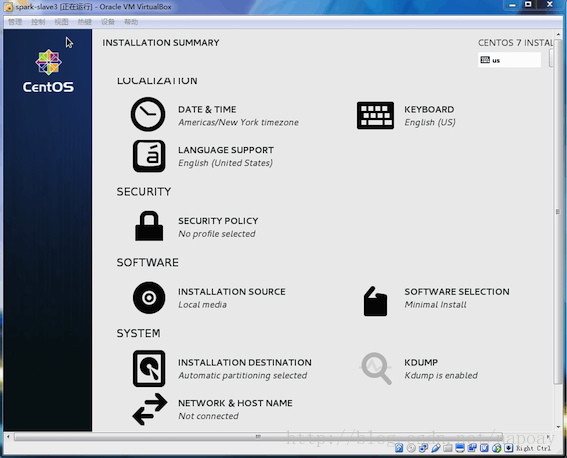Viewport: 567px width, 458px height.
Task: Open the 视图 menu
Action: [x=61, y=22]
